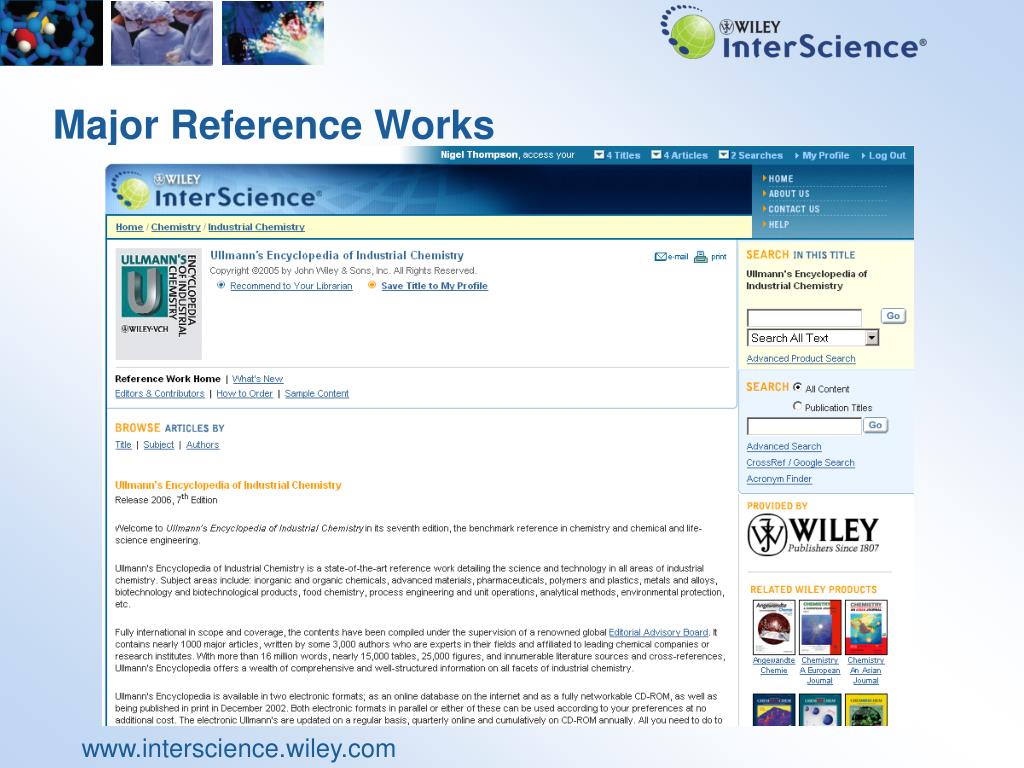Click Save Title to My Profile
The height and width of the screenshot is (768, 1024).
coord(434,286)
